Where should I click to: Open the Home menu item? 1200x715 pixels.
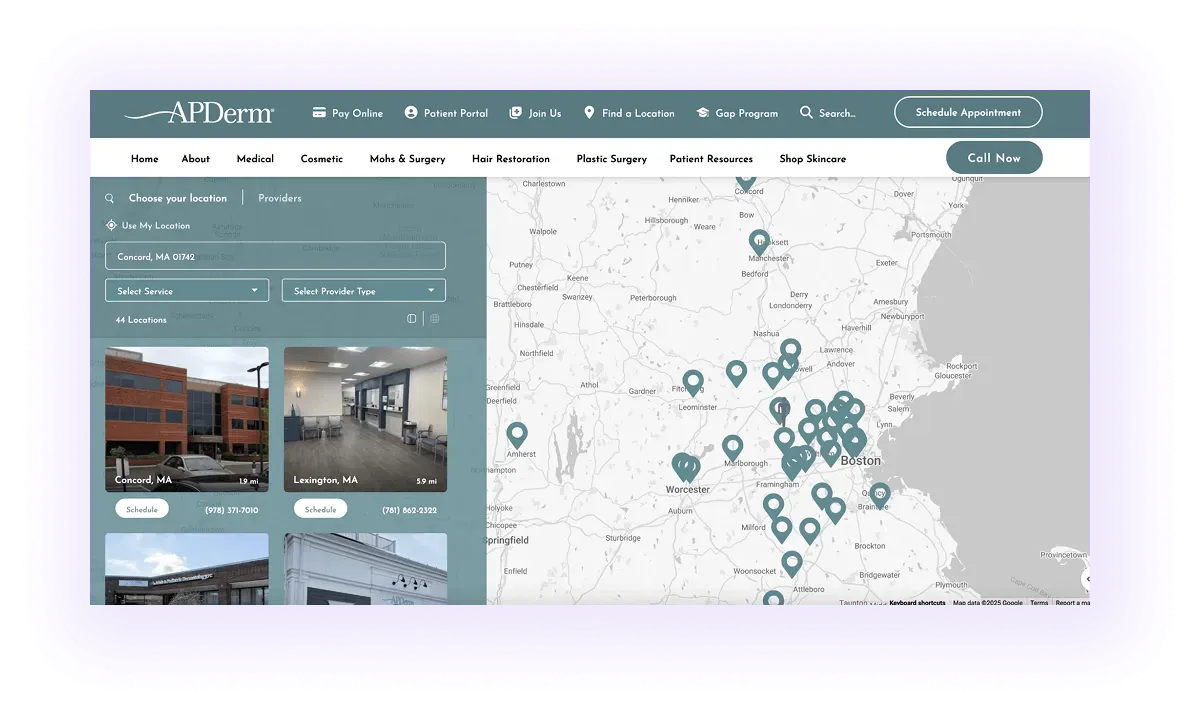point(145,158)
